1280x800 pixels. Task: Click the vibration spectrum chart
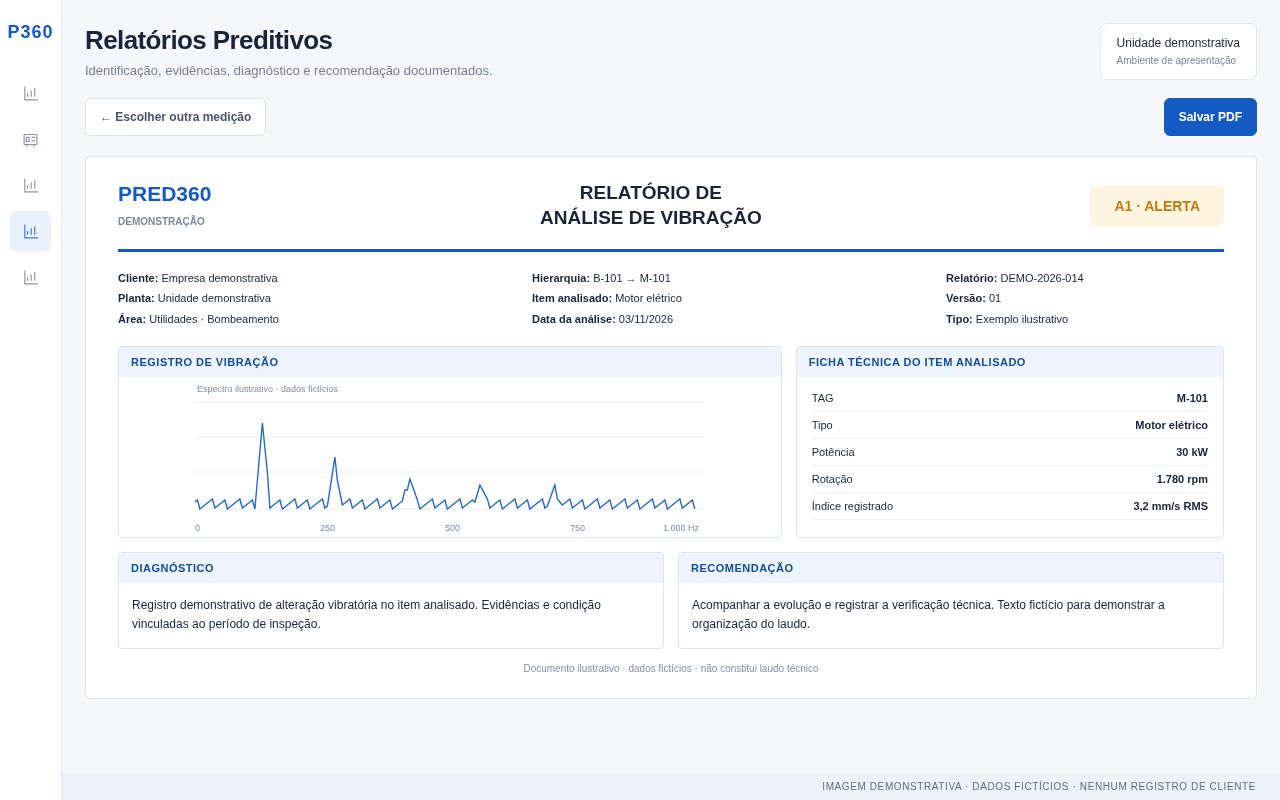pos(450,457)
